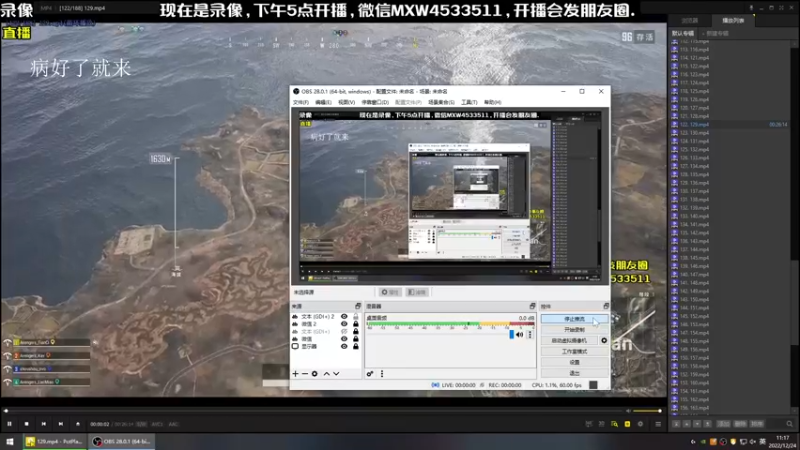Toggle visibility of 显示器 source
The width and height of the screenshot is (800, 450).
pyautogui.click(x=344, y=346)
